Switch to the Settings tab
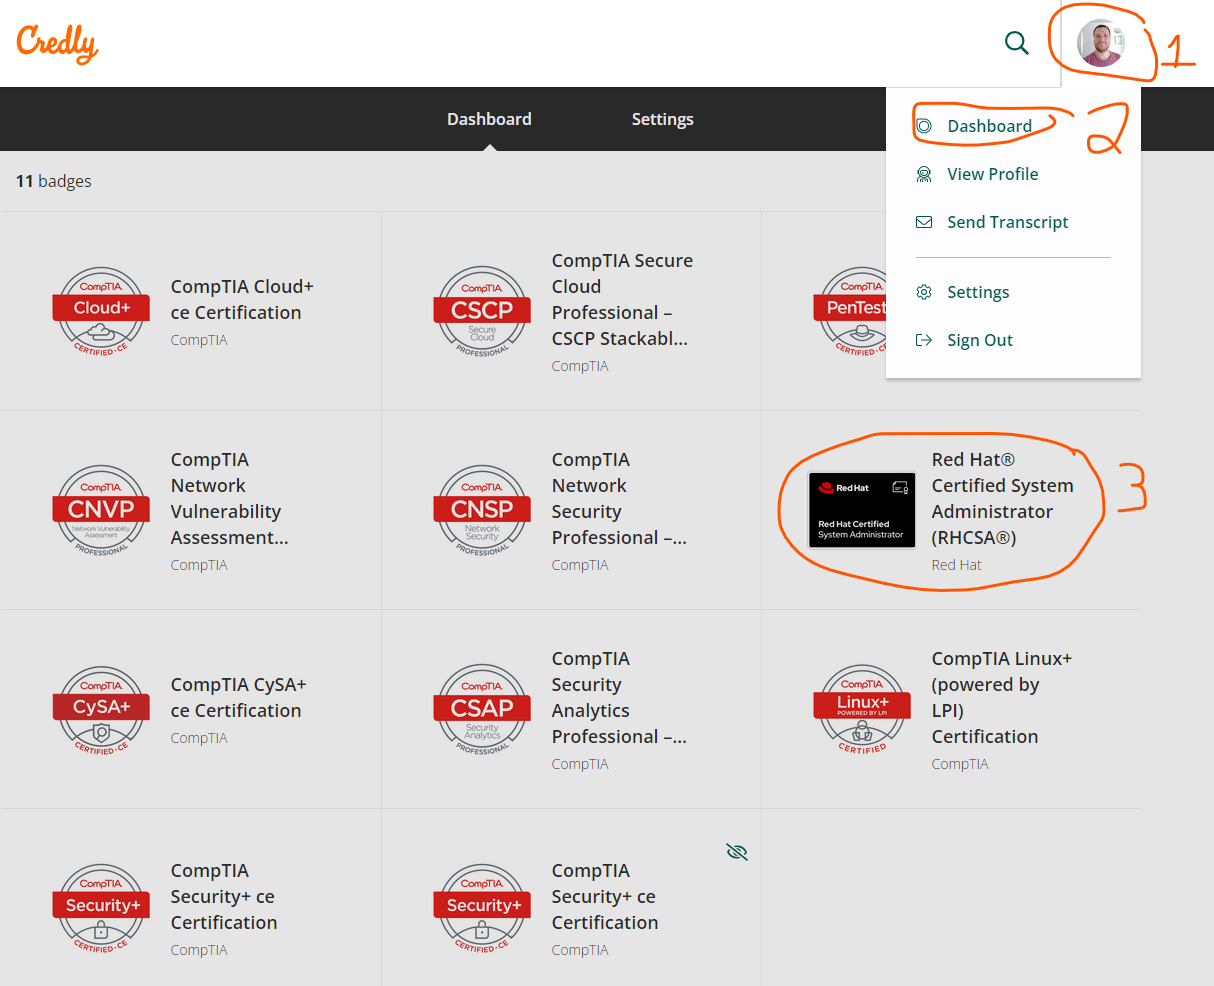 coord(662,119)
